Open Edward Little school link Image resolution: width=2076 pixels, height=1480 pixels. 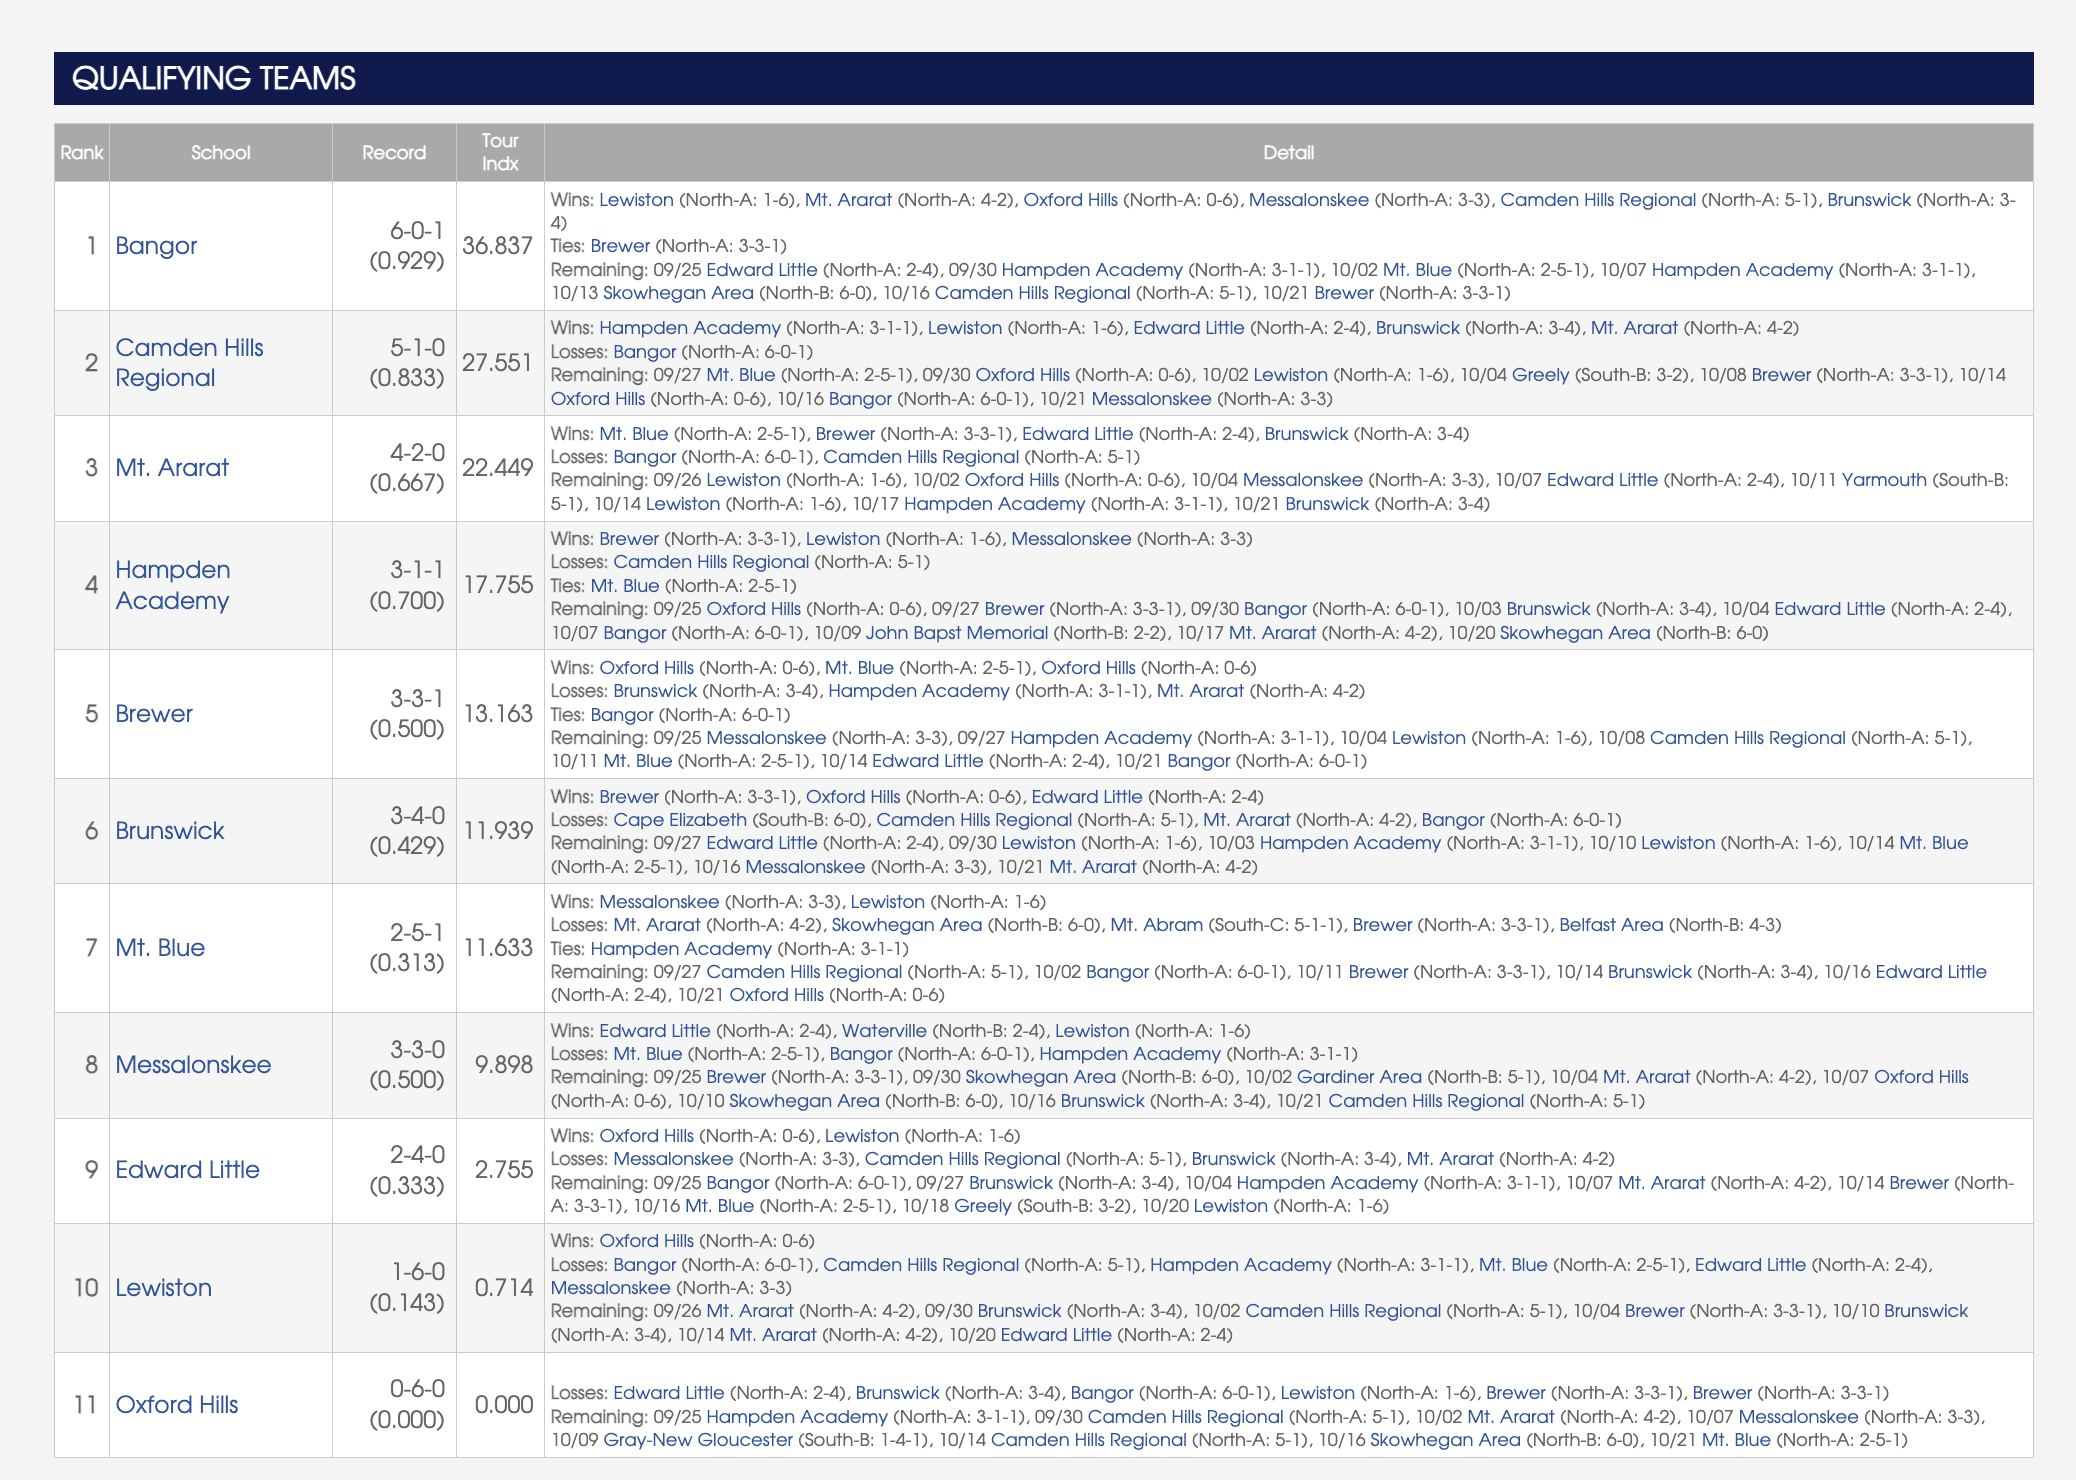tap(187, 1170)
